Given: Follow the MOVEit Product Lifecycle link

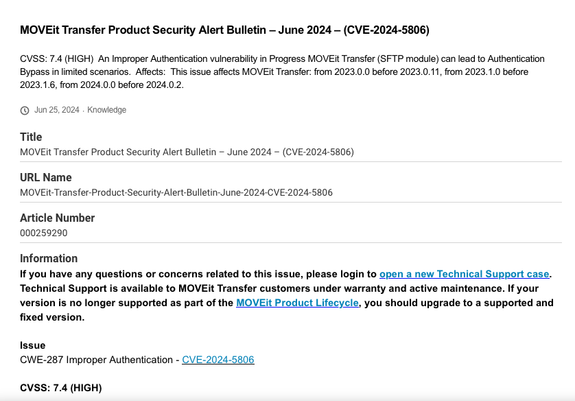Looking at the screenshot, I should point(297,303).
